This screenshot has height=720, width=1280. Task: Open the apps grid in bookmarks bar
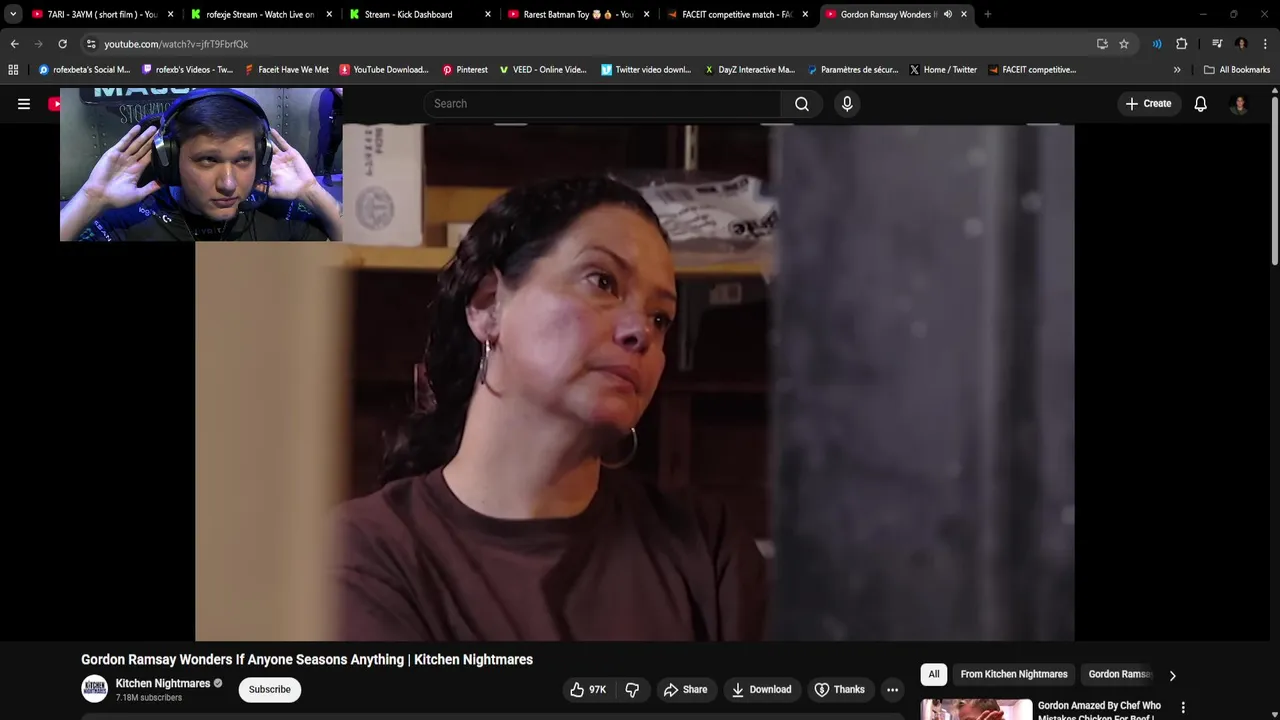coord(13,70)
